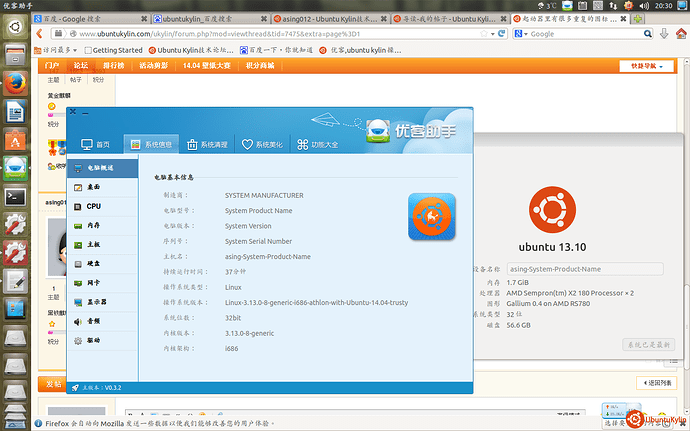Open the 访问最多 bookmarks dropdown
The image size is (690, 431).
[x=56, y=50]
